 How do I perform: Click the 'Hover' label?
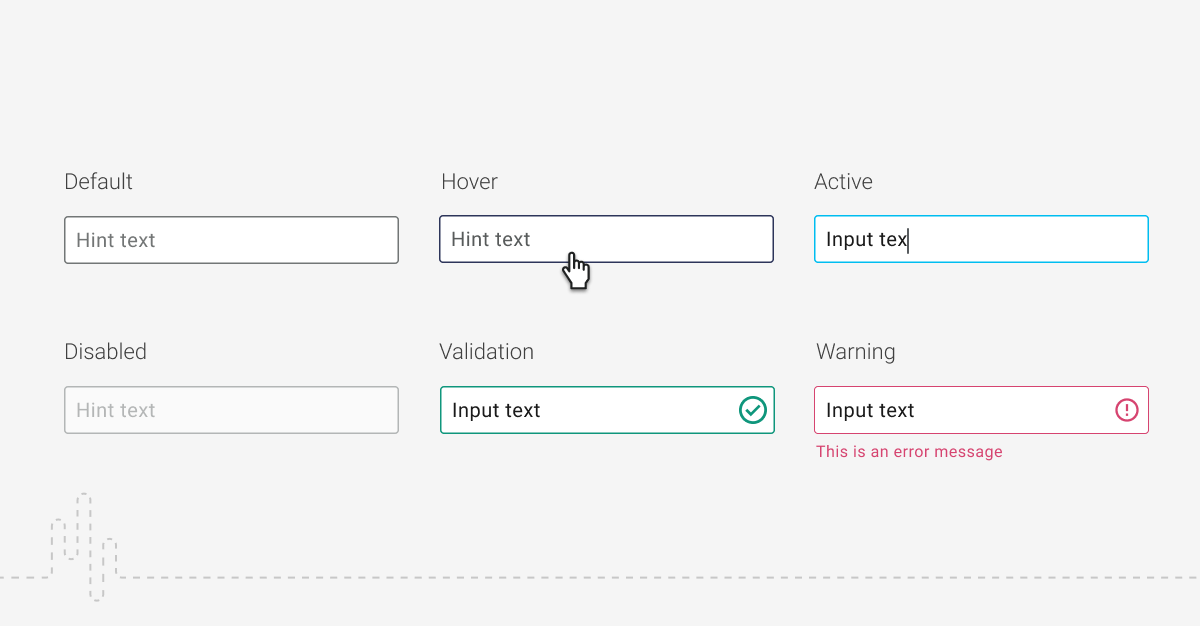[469, 182]
